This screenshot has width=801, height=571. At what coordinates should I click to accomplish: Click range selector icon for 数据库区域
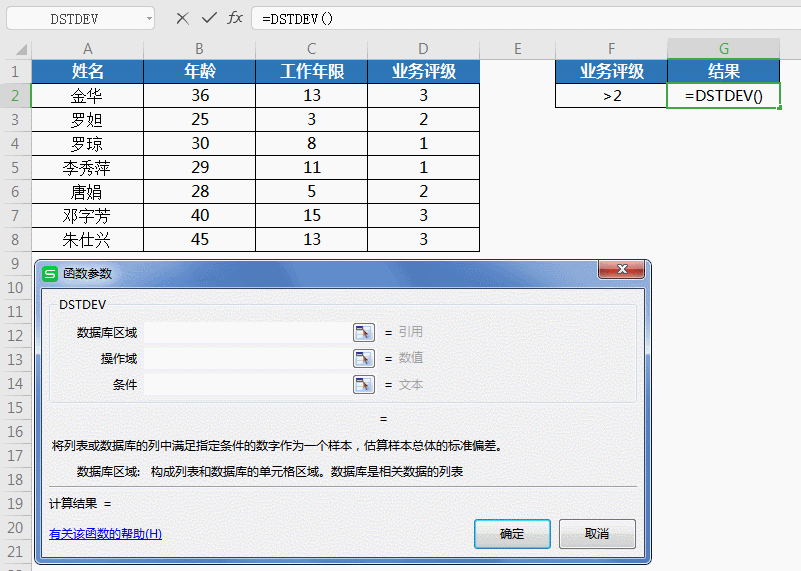[x=364, y=332]
